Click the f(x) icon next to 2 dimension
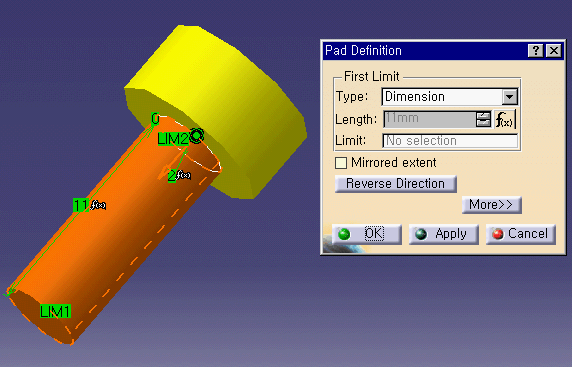The image size is (572, 367). [183, 175]
